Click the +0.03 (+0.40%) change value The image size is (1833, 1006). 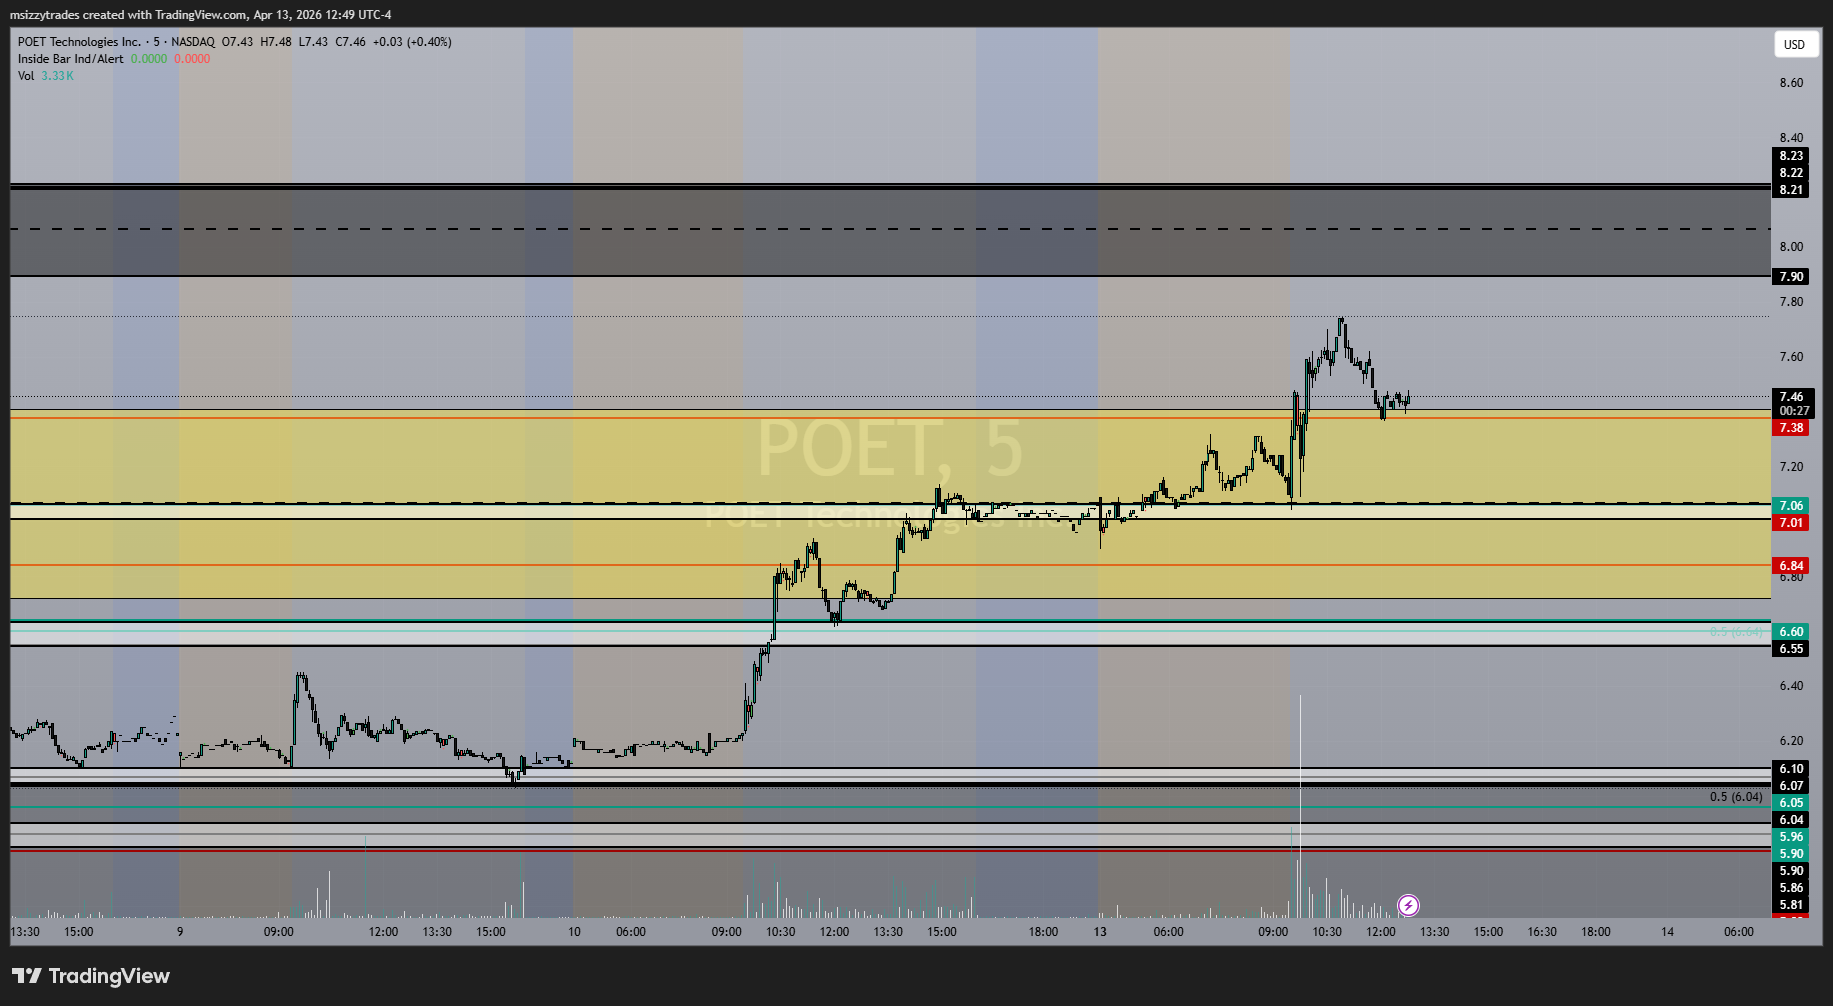[x=412, y=42]
